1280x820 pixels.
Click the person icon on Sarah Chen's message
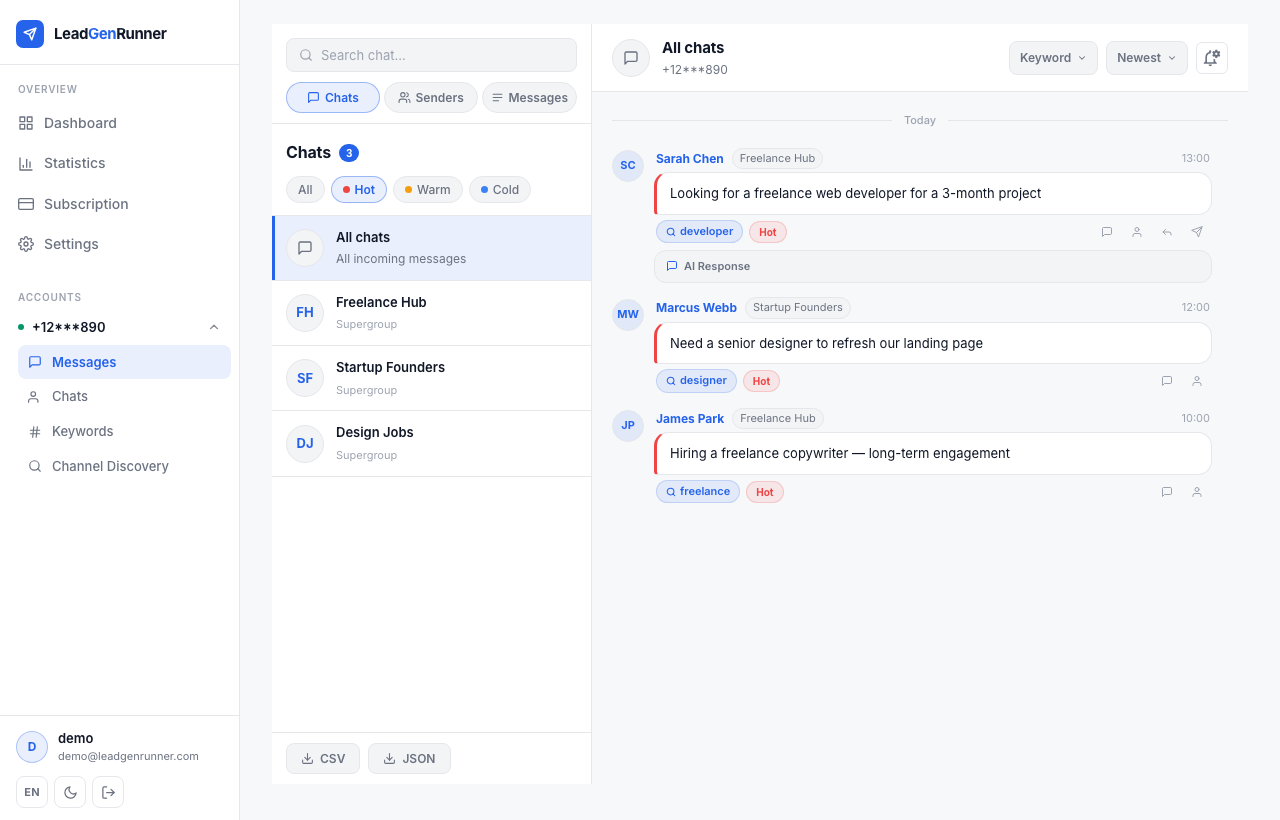point(1137,232)
